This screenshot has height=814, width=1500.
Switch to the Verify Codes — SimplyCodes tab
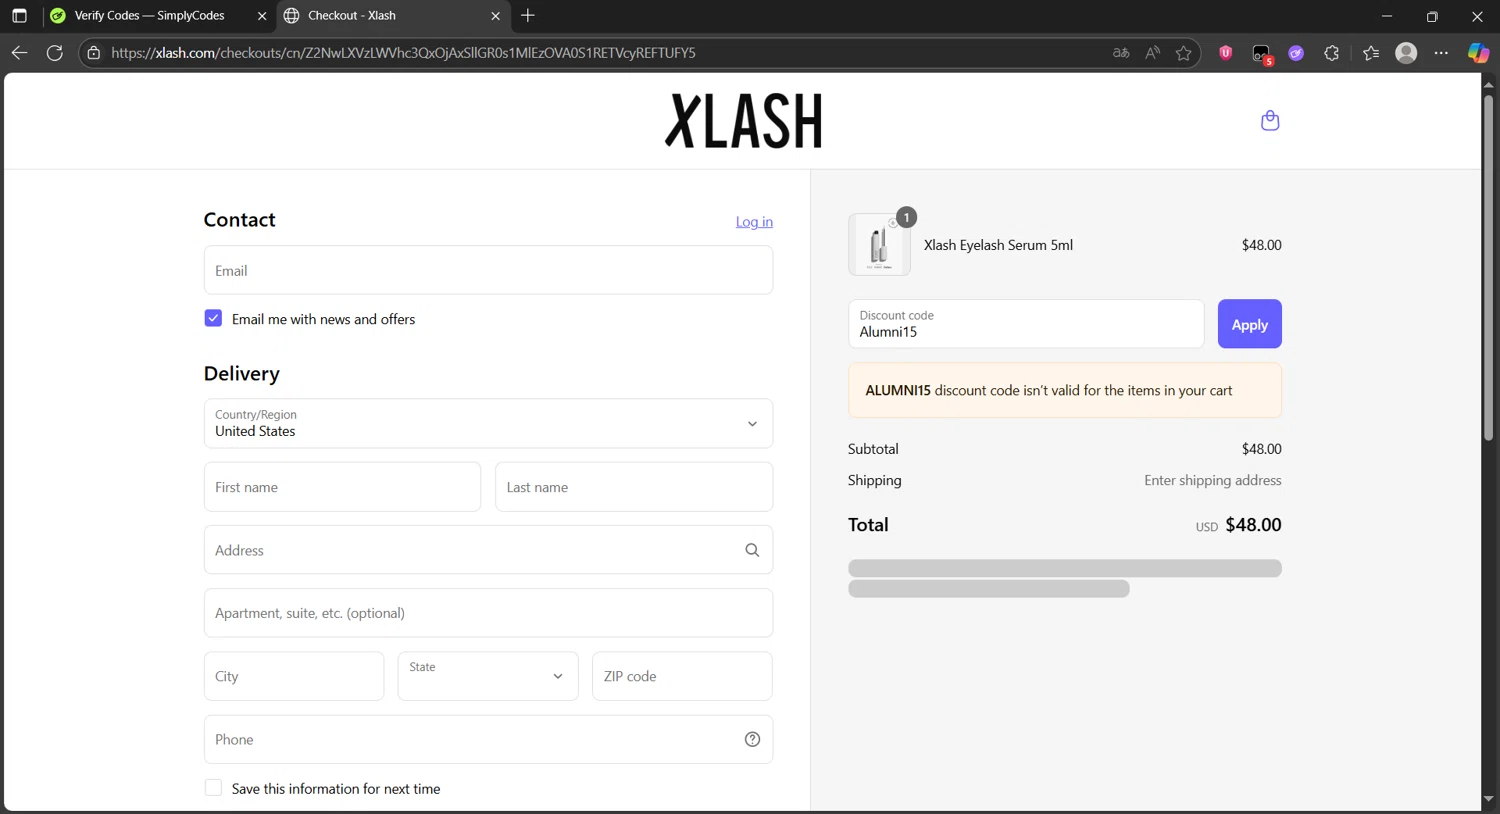pos(158,16)
